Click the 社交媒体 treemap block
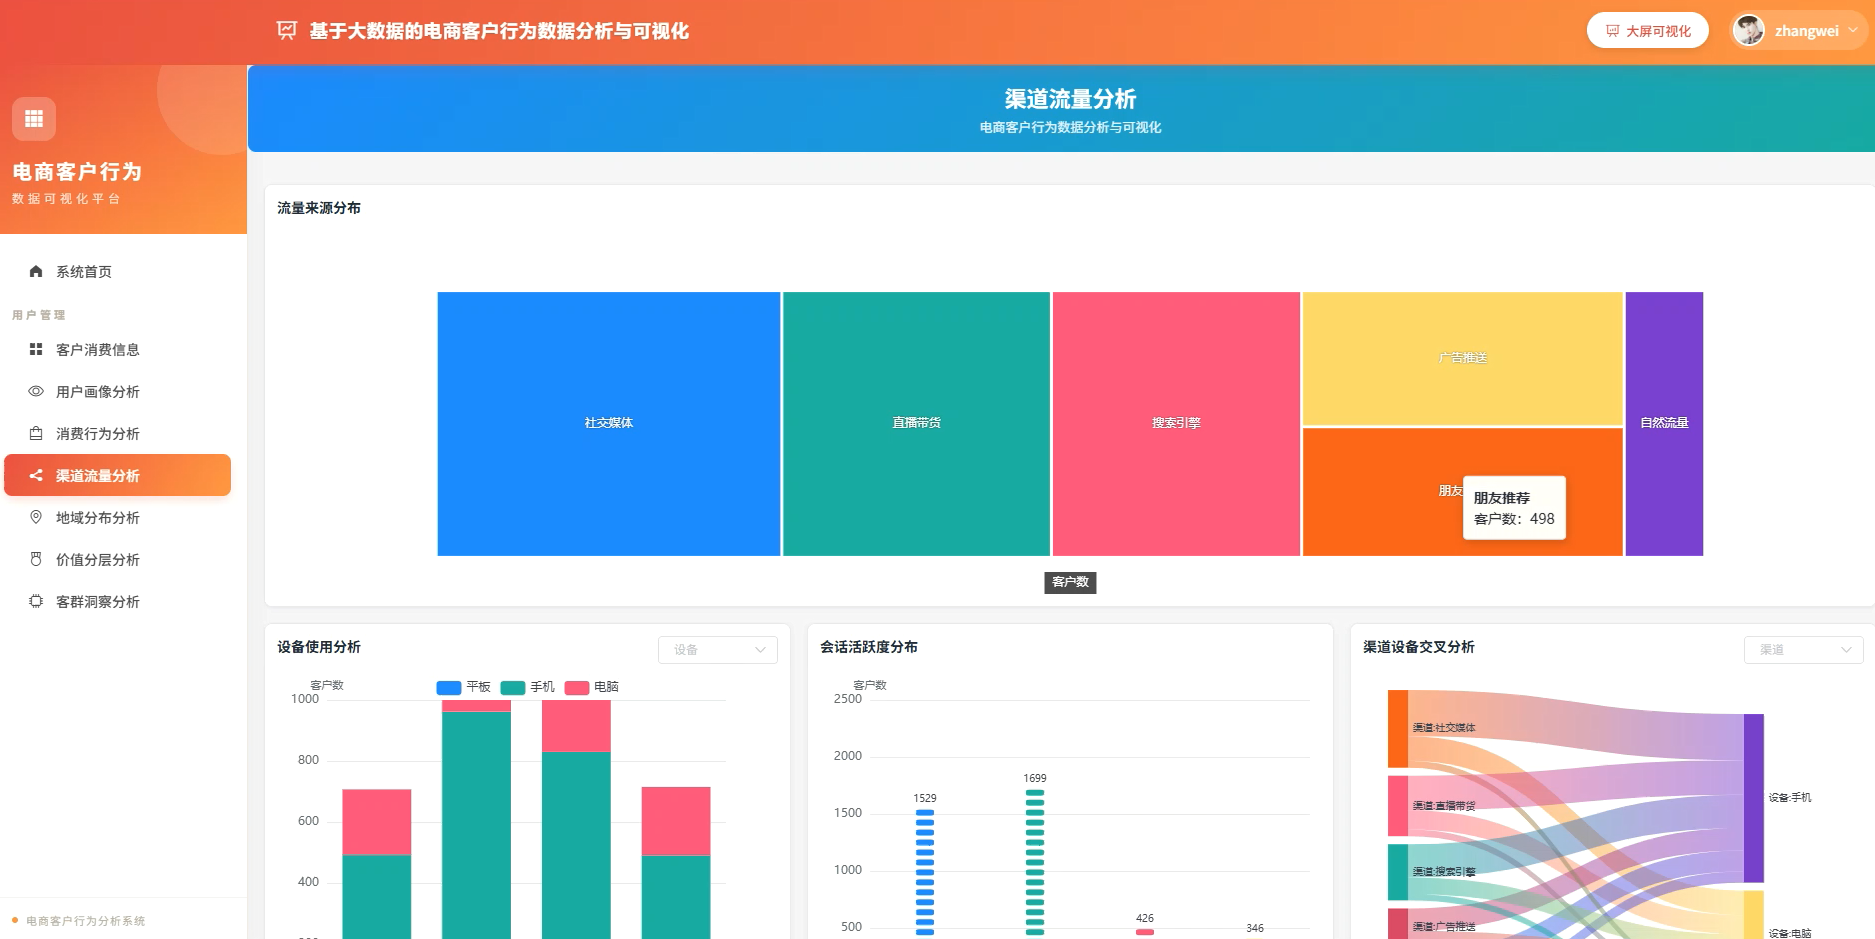The width and height of the screenshot is (1875, 939). tap(609, 424)
